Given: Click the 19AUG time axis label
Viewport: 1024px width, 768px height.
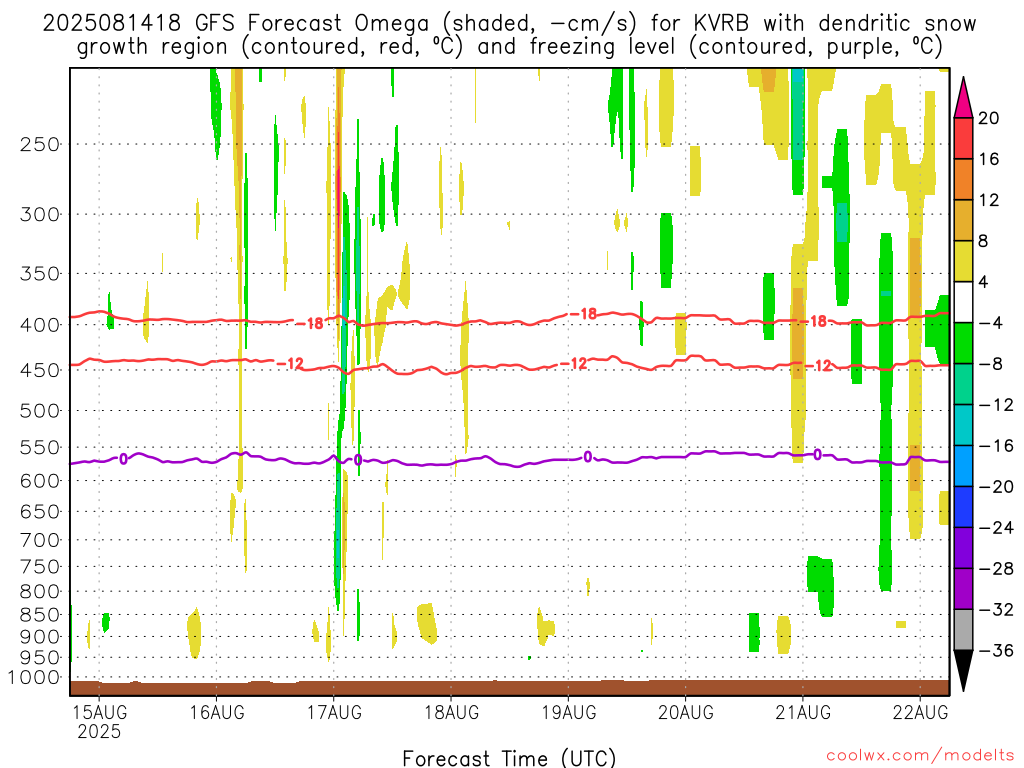Looking at the screenshot, I should point(568,712).
